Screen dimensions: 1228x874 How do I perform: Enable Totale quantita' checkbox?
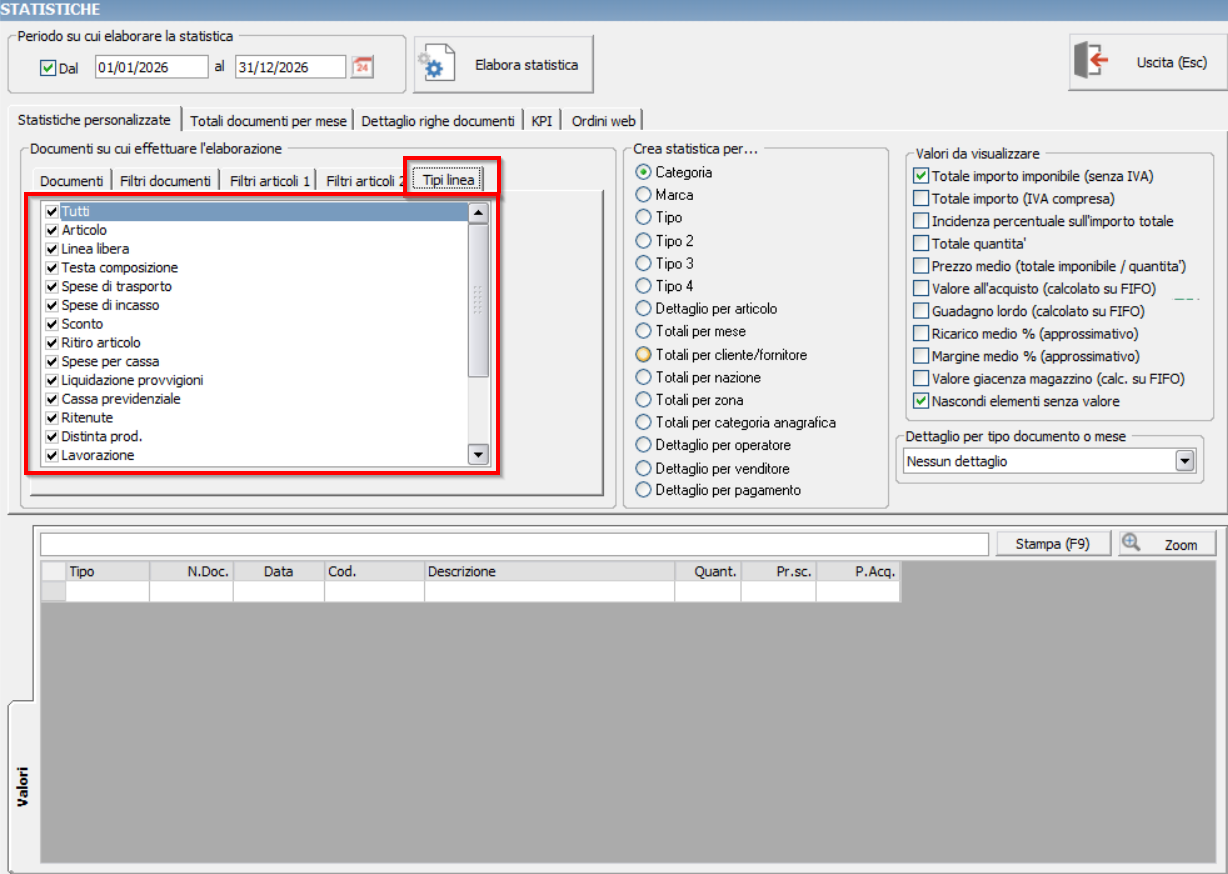(921, 243)
